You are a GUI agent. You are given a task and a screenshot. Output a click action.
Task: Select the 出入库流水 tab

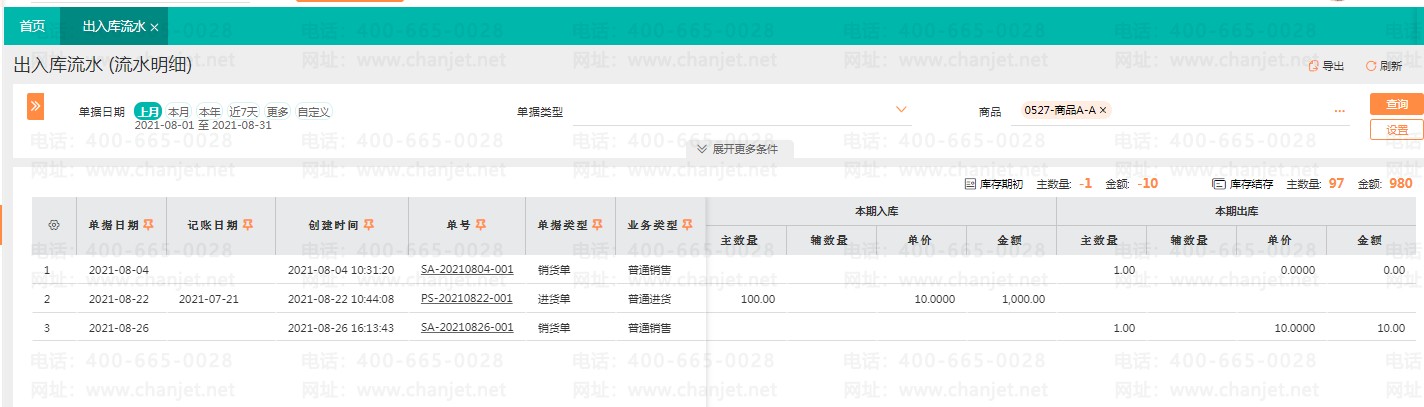pyautogui.click(x=114, y=27)
